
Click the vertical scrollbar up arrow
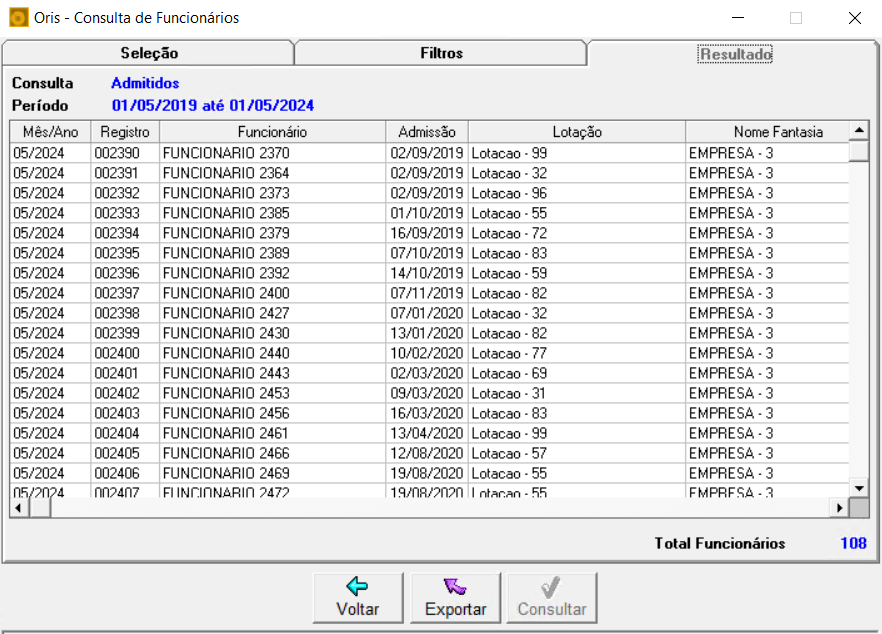(859, 131)
